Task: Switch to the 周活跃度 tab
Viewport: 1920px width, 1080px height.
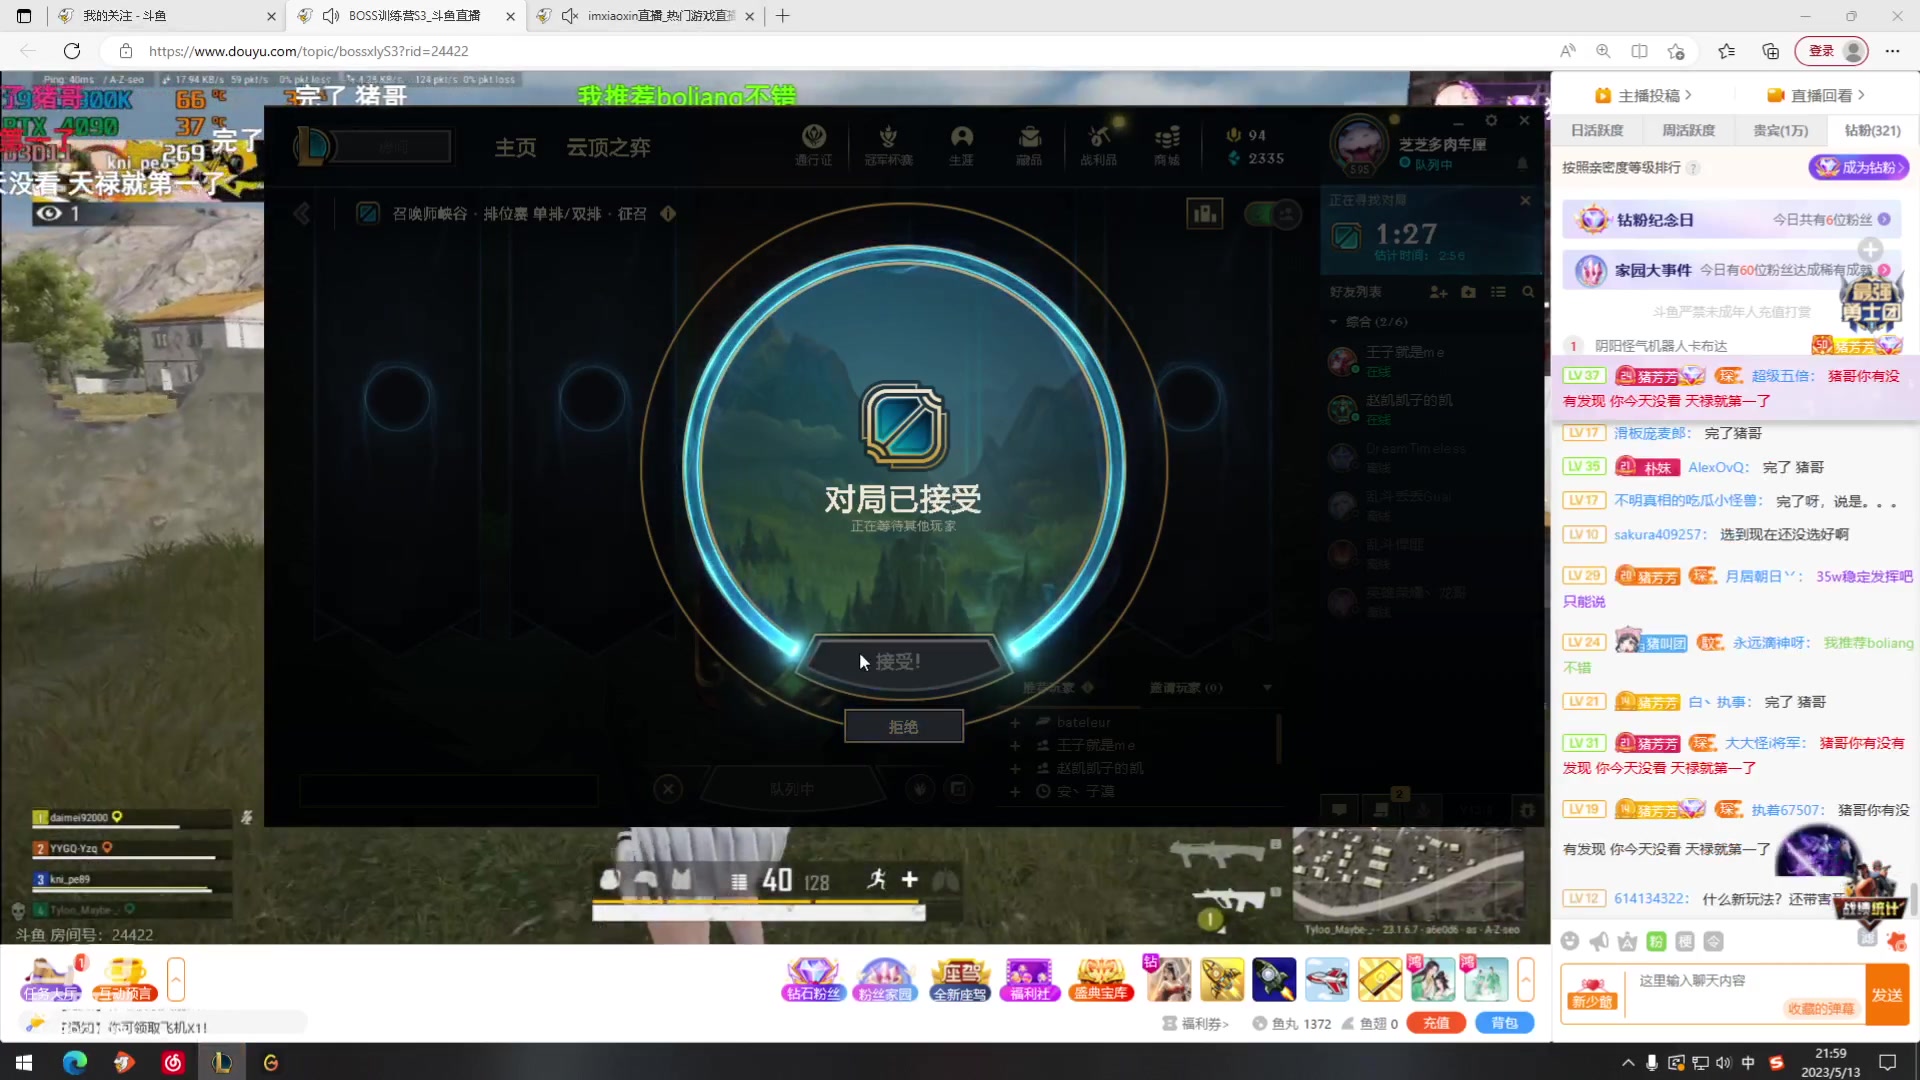Action: pyautogui.click(x=1688, y=130)
